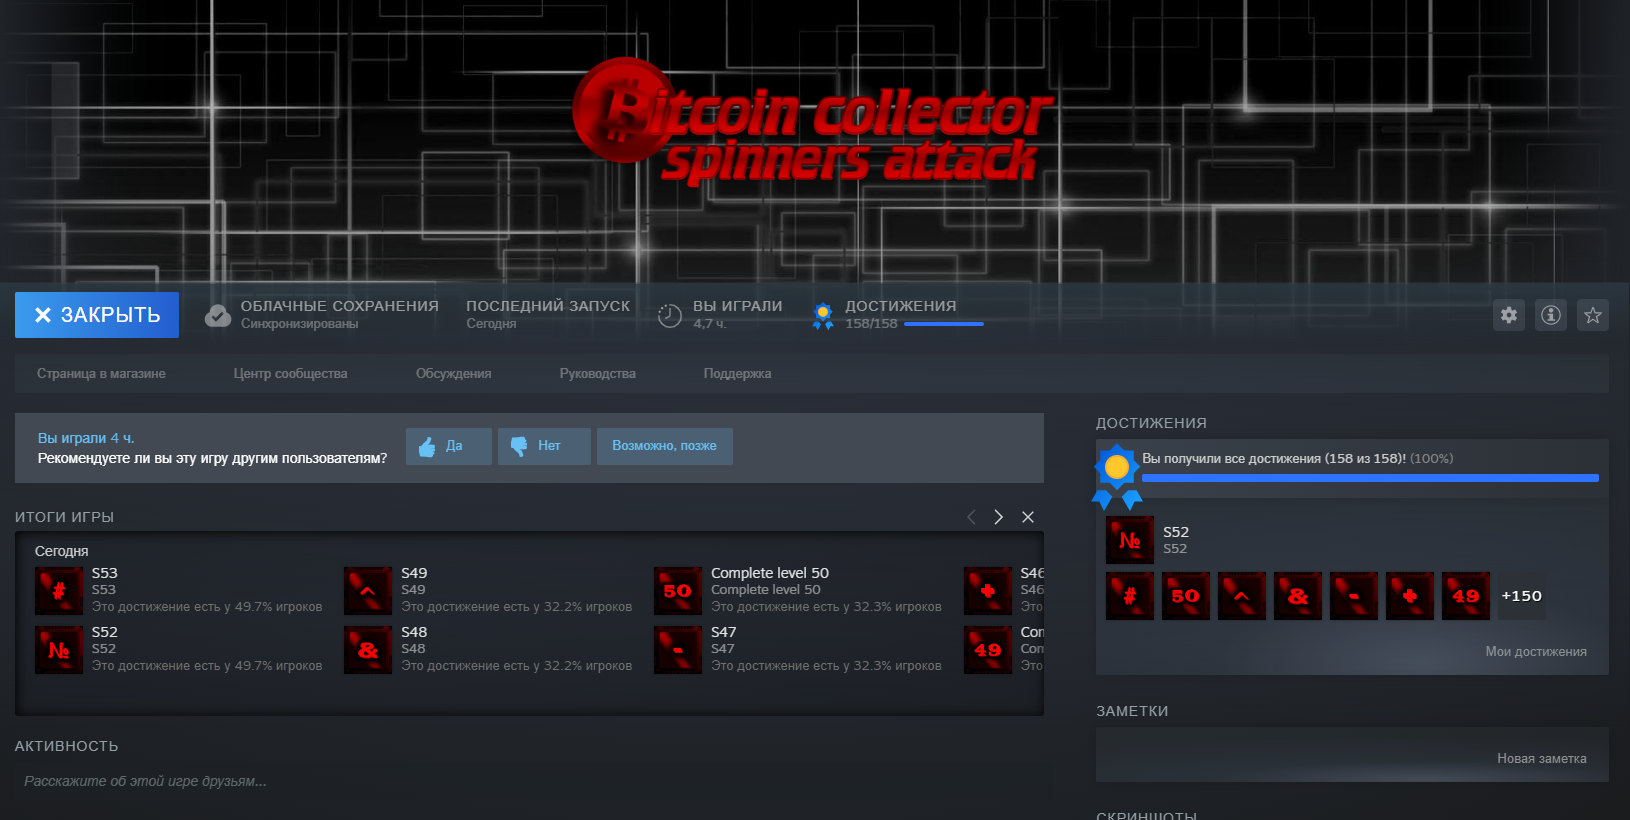
Task: Open S53 achievement icon in summary
Action: [59, 591]
